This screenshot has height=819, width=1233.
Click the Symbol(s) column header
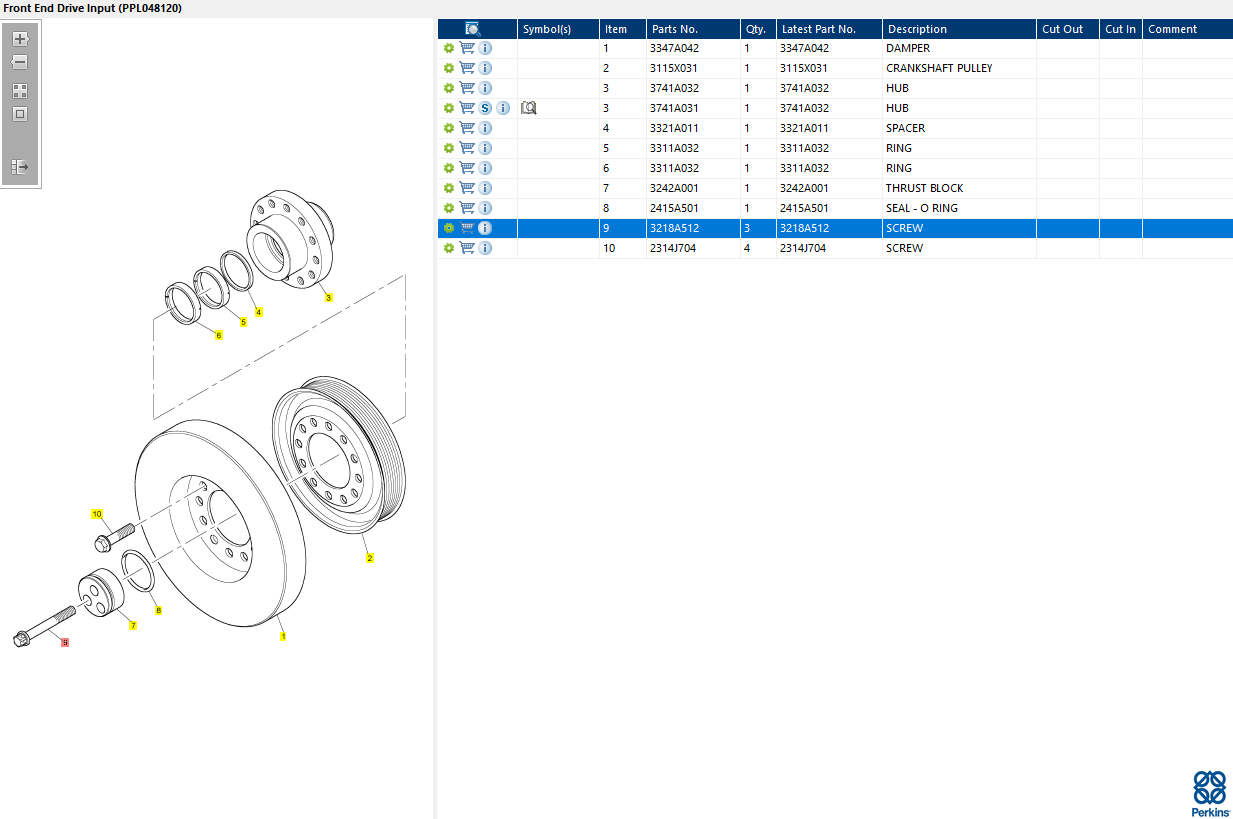(x=558, y=29)
